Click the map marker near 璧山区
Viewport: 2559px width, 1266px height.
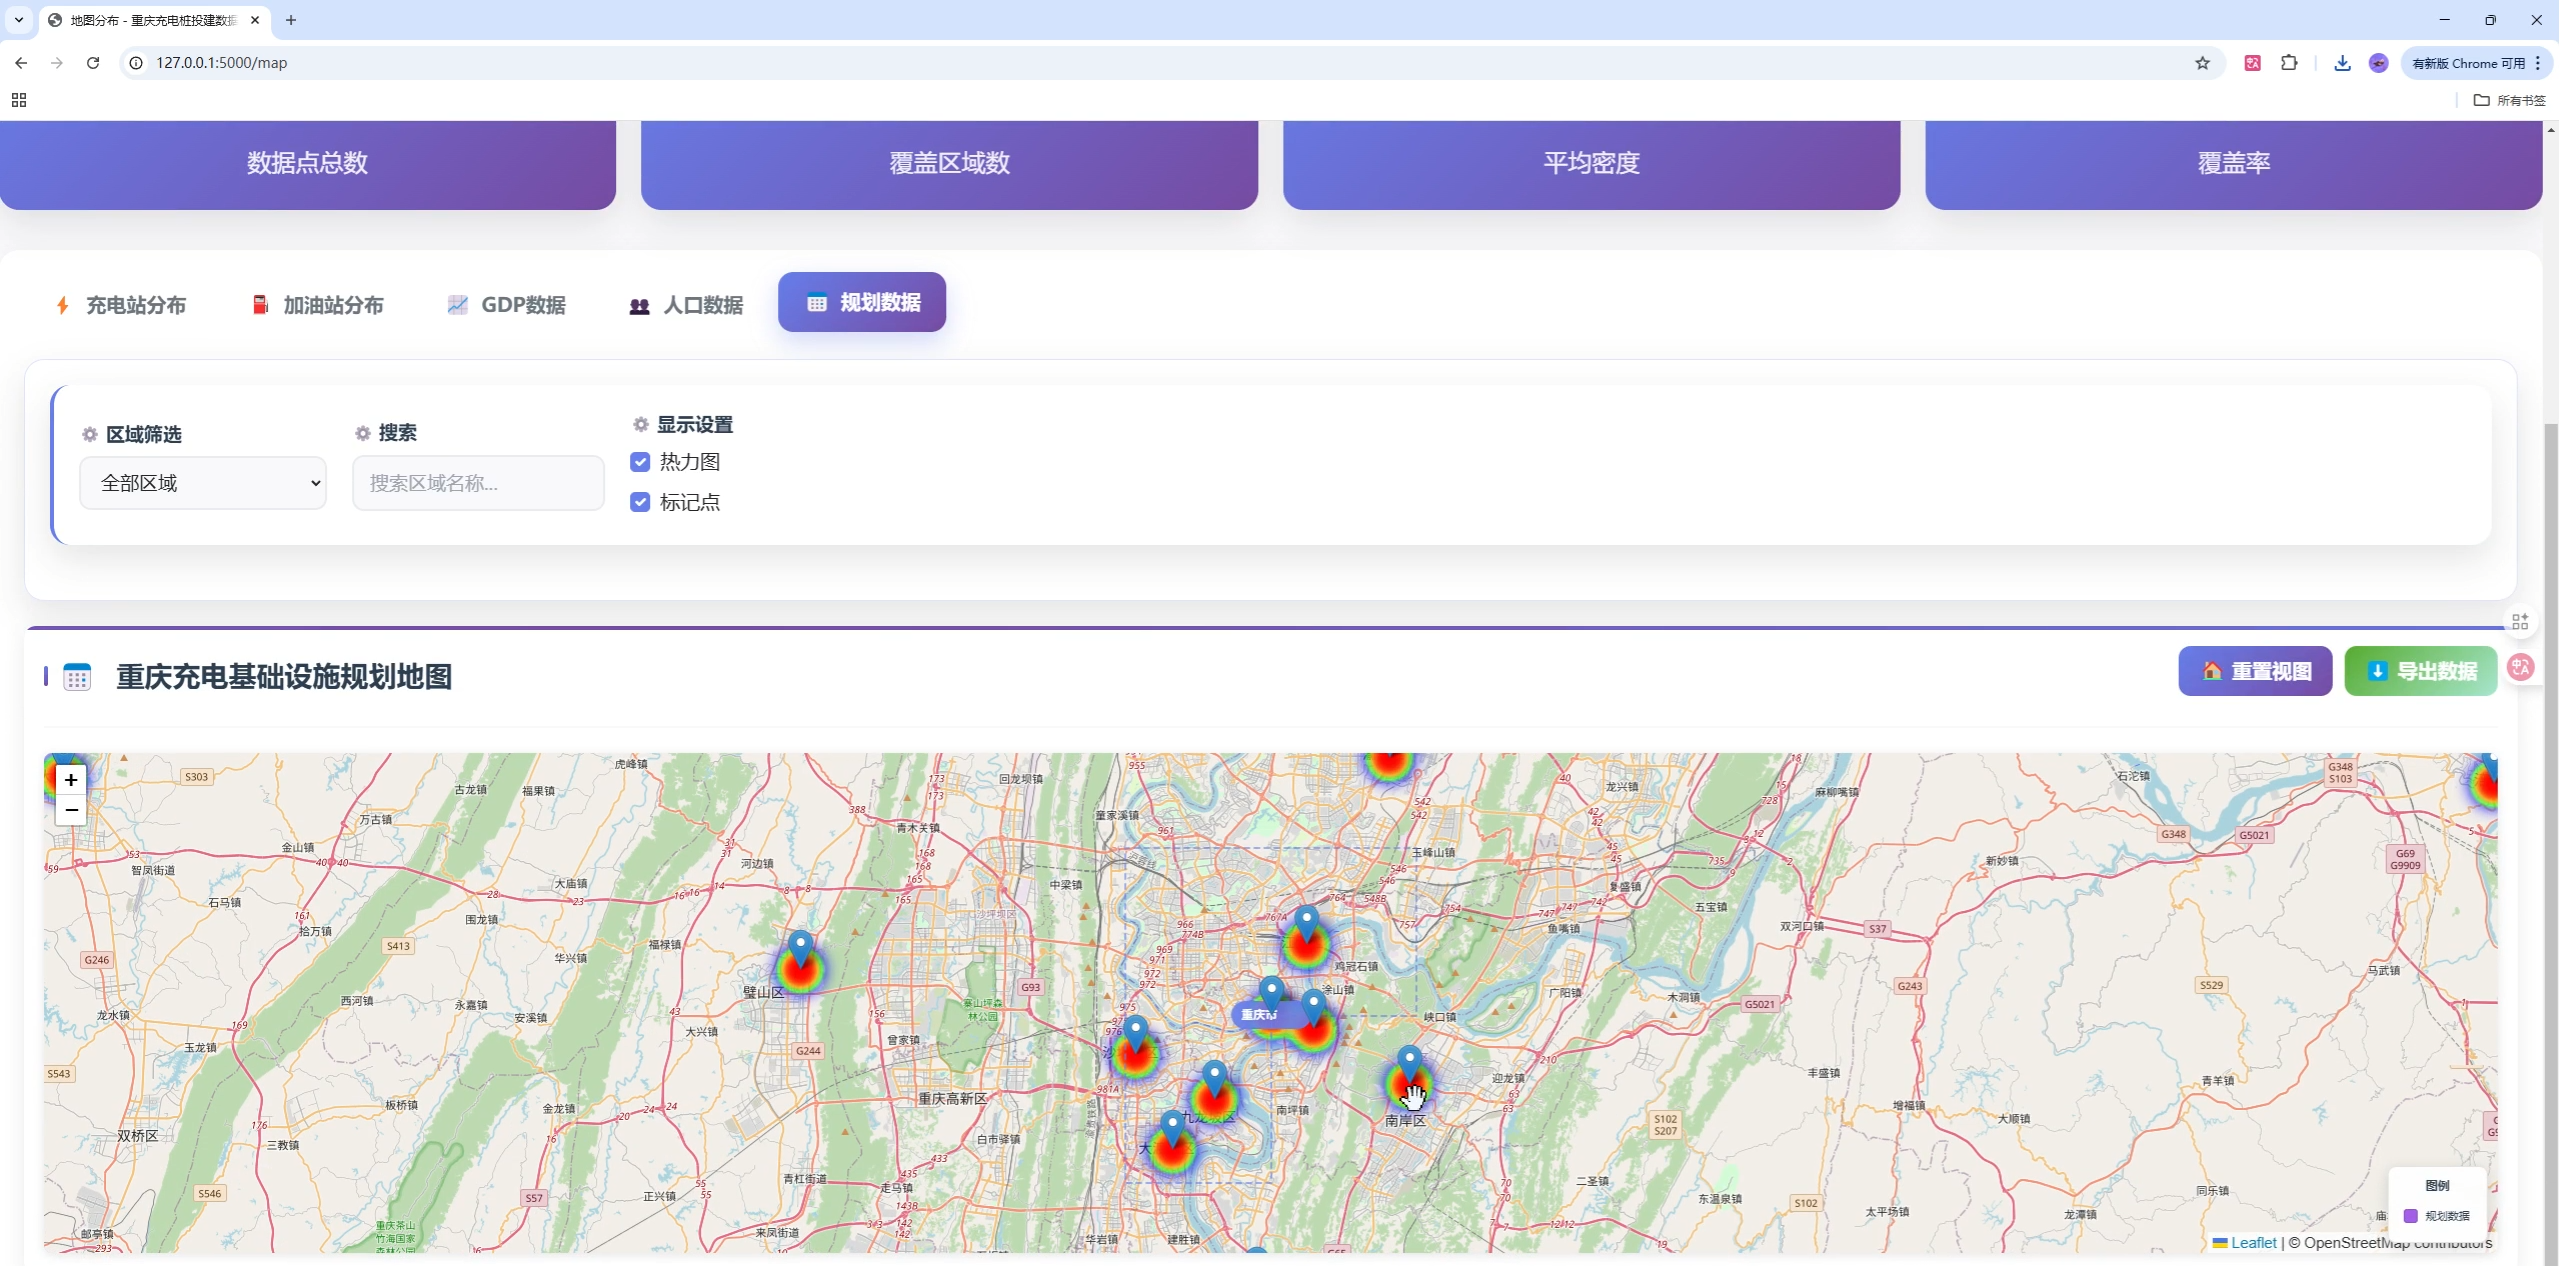tap(800, 948)
